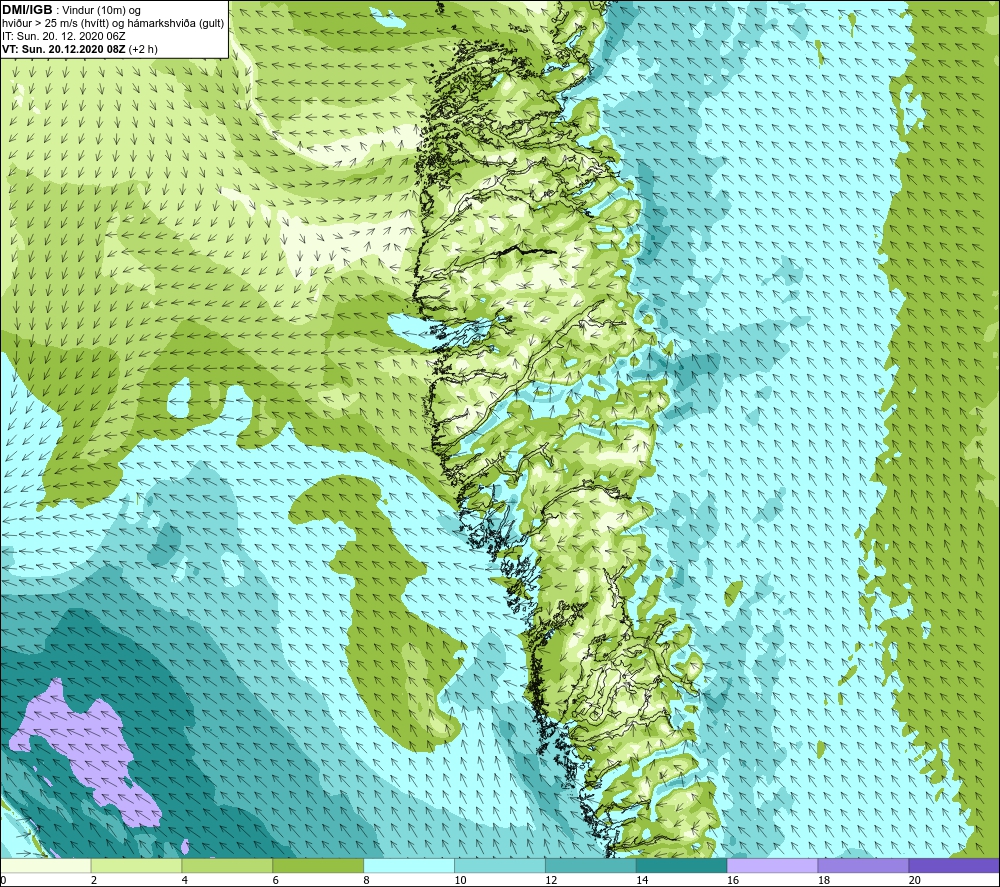The image size is (1000, 887).
Task: Click the legend scale label '10'
Action: point(460,880)
